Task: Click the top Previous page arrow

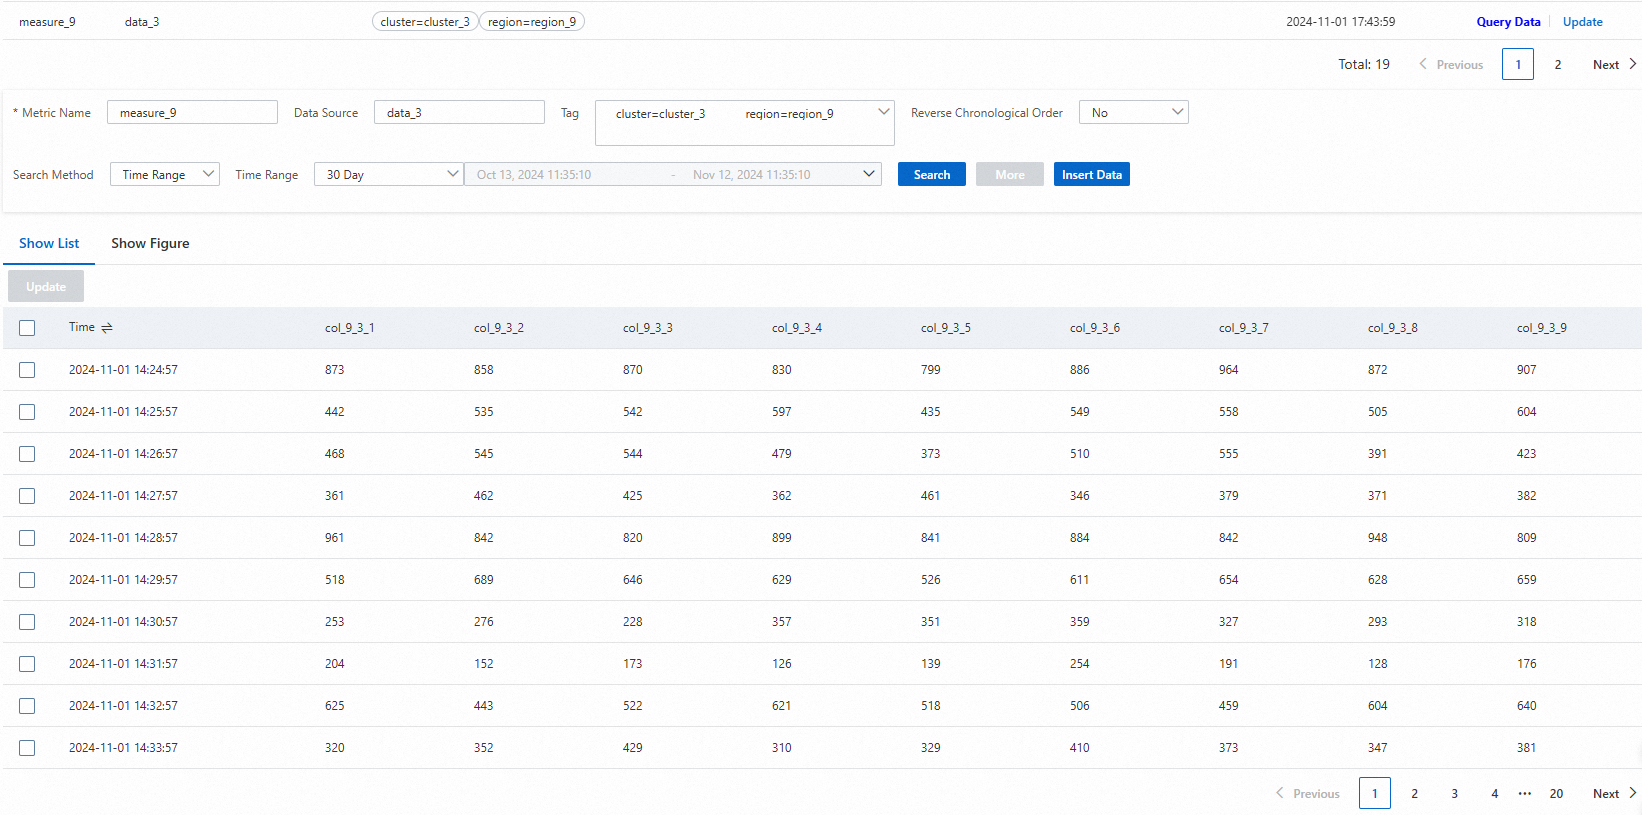Action: (x=1423, y=64)
